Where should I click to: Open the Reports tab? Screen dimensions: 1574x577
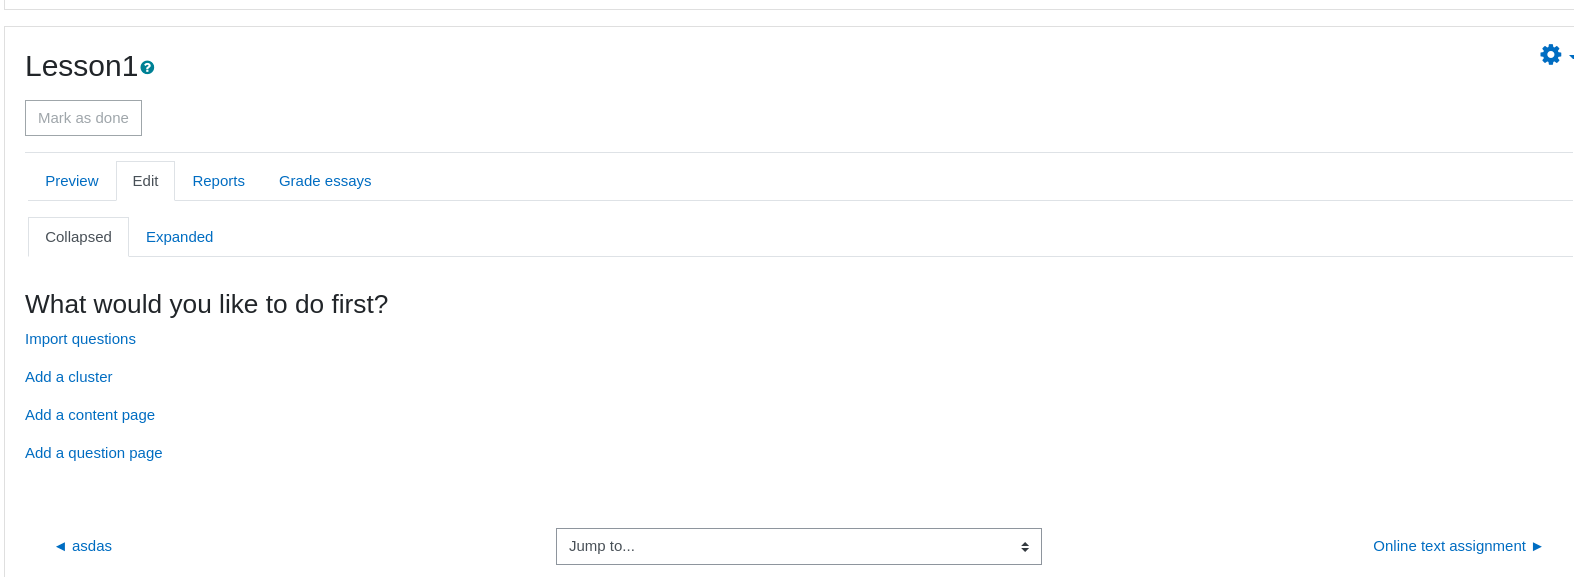pyautogui.click(x=218, y=181)
